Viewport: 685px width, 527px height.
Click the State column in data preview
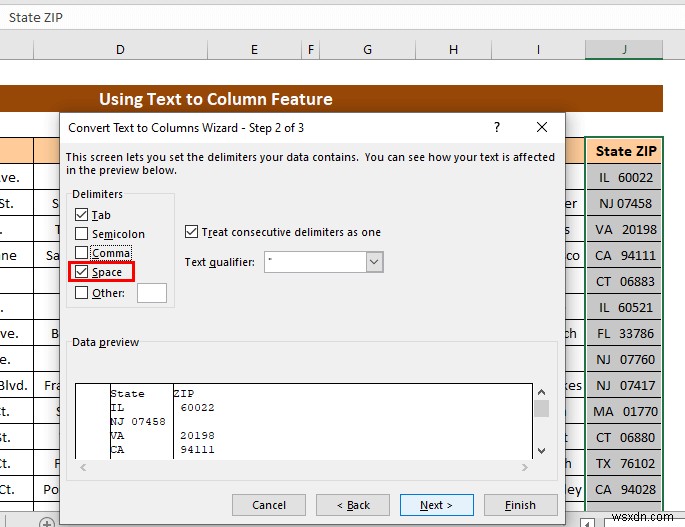coord(142,421)
